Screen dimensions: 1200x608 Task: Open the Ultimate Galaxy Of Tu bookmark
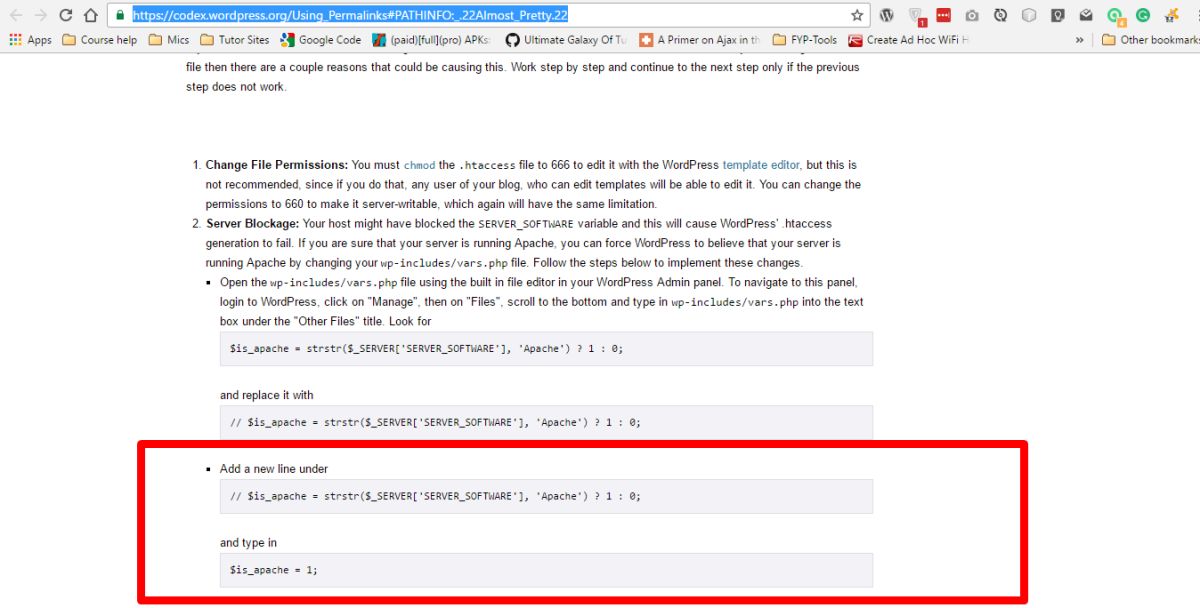coord(566,40)
